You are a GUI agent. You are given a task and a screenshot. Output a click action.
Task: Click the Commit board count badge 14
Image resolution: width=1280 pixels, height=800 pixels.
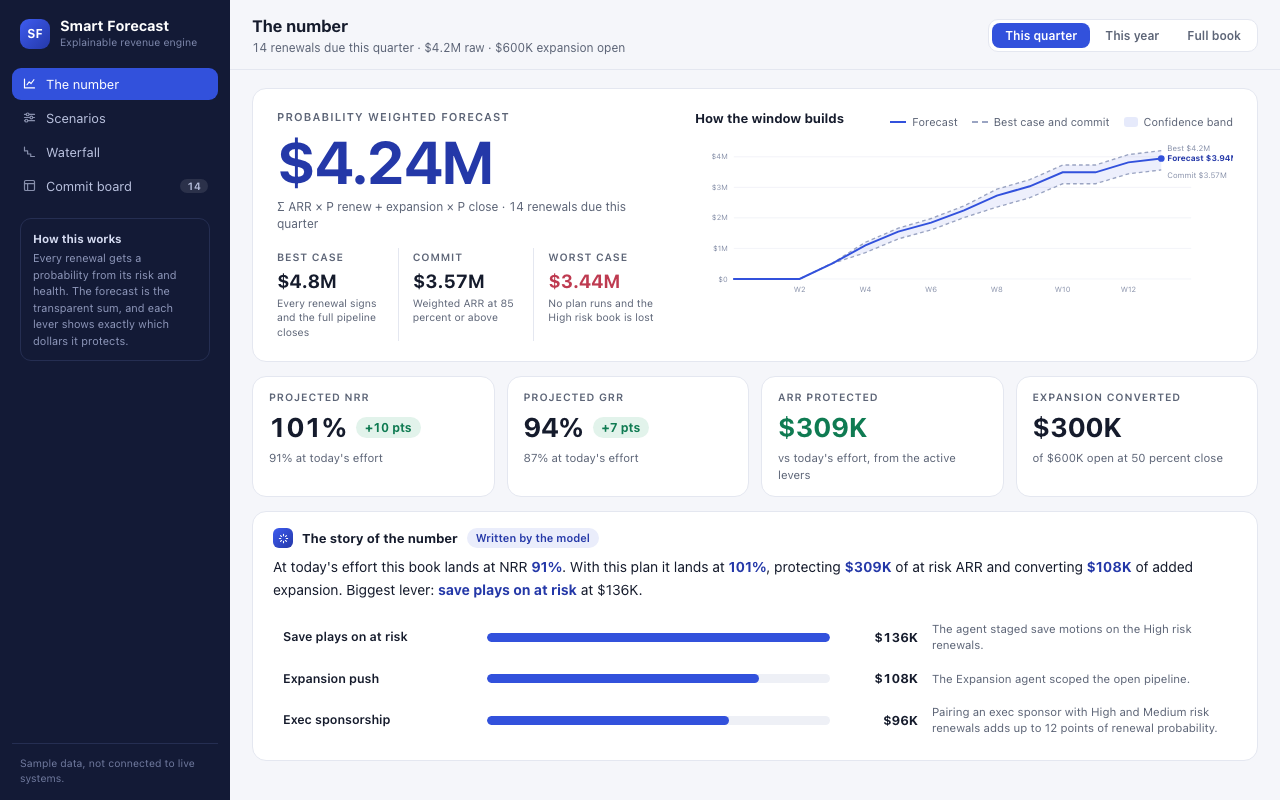194,186
